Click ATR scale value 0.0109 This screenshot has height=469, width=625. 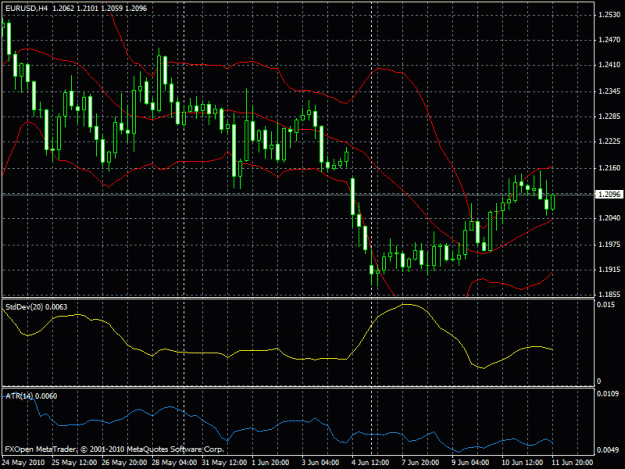[608, 394]
